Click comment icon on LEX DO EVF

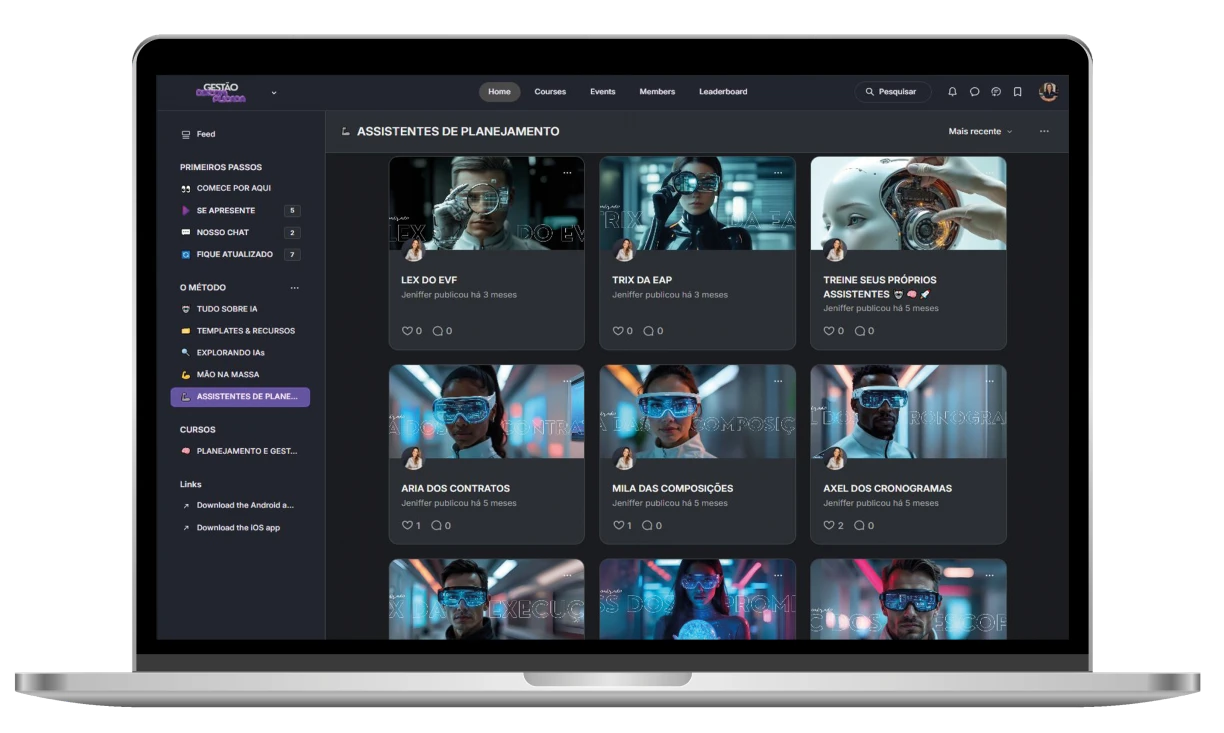pyautogui.click(x=437, y=331)
